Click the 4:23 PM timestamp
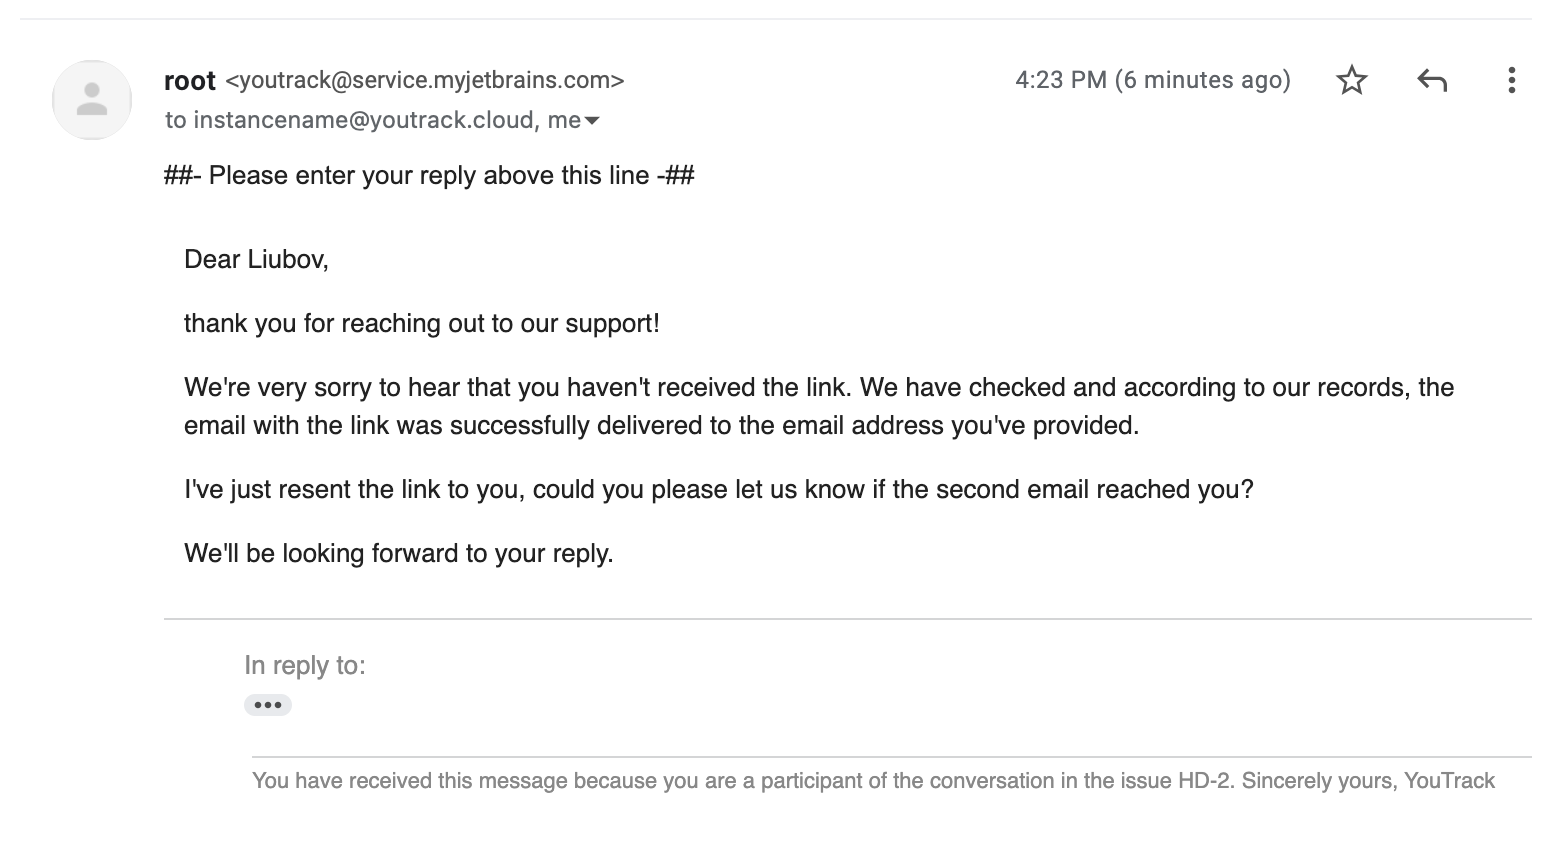 (1152, 80)
